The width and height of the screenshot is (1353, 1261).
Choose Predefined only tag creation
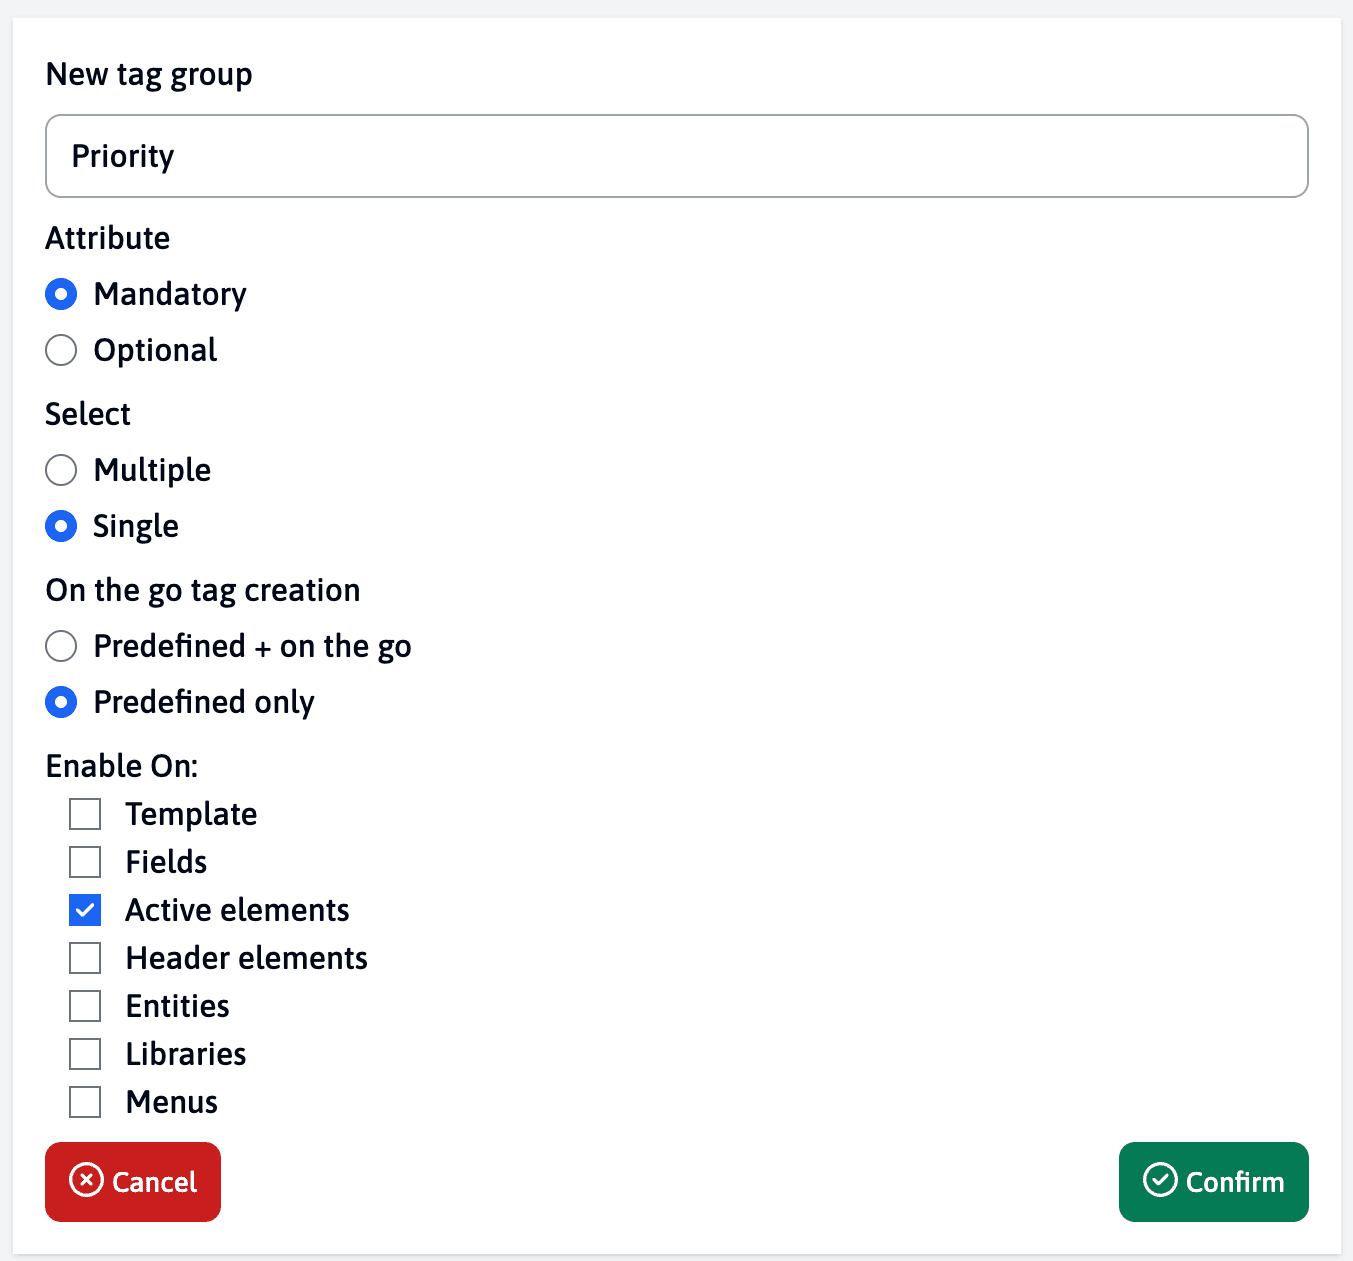(61, 702)
